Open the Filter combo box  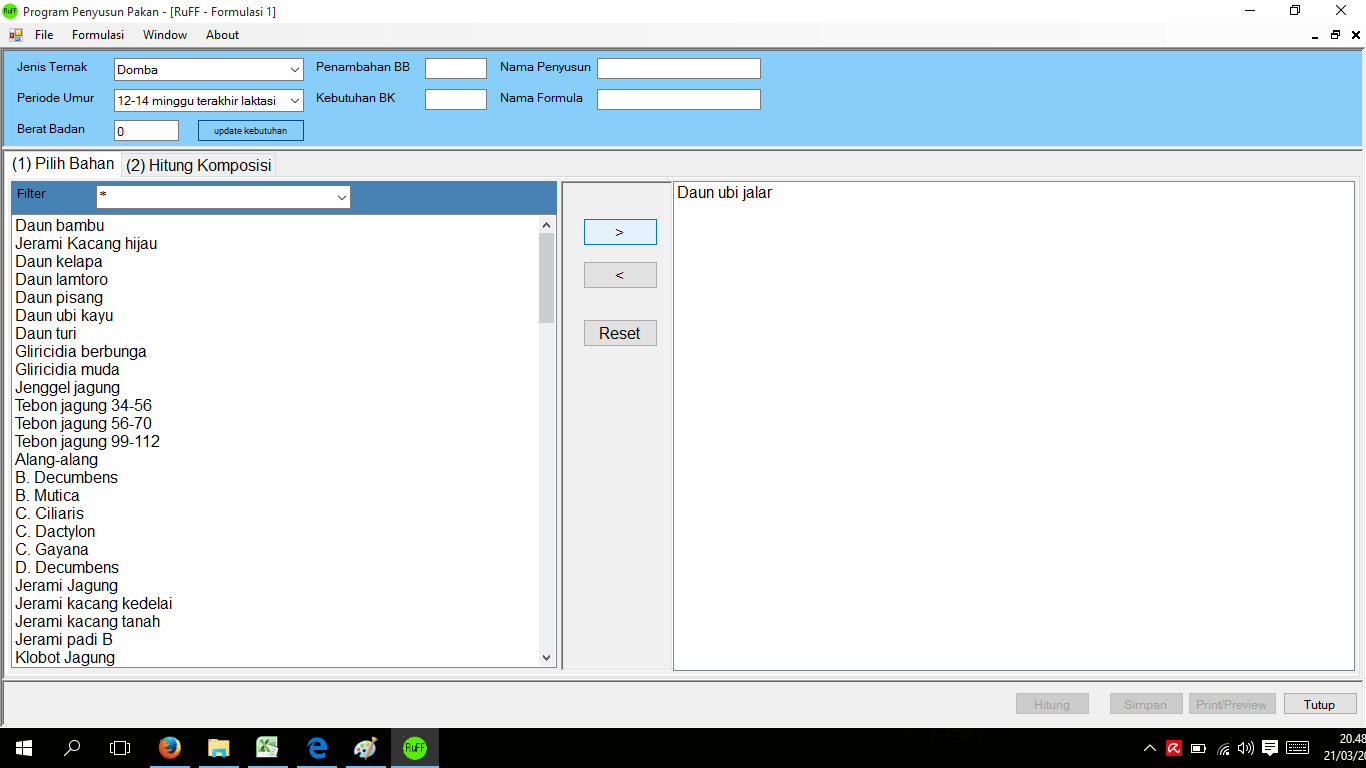342,197
